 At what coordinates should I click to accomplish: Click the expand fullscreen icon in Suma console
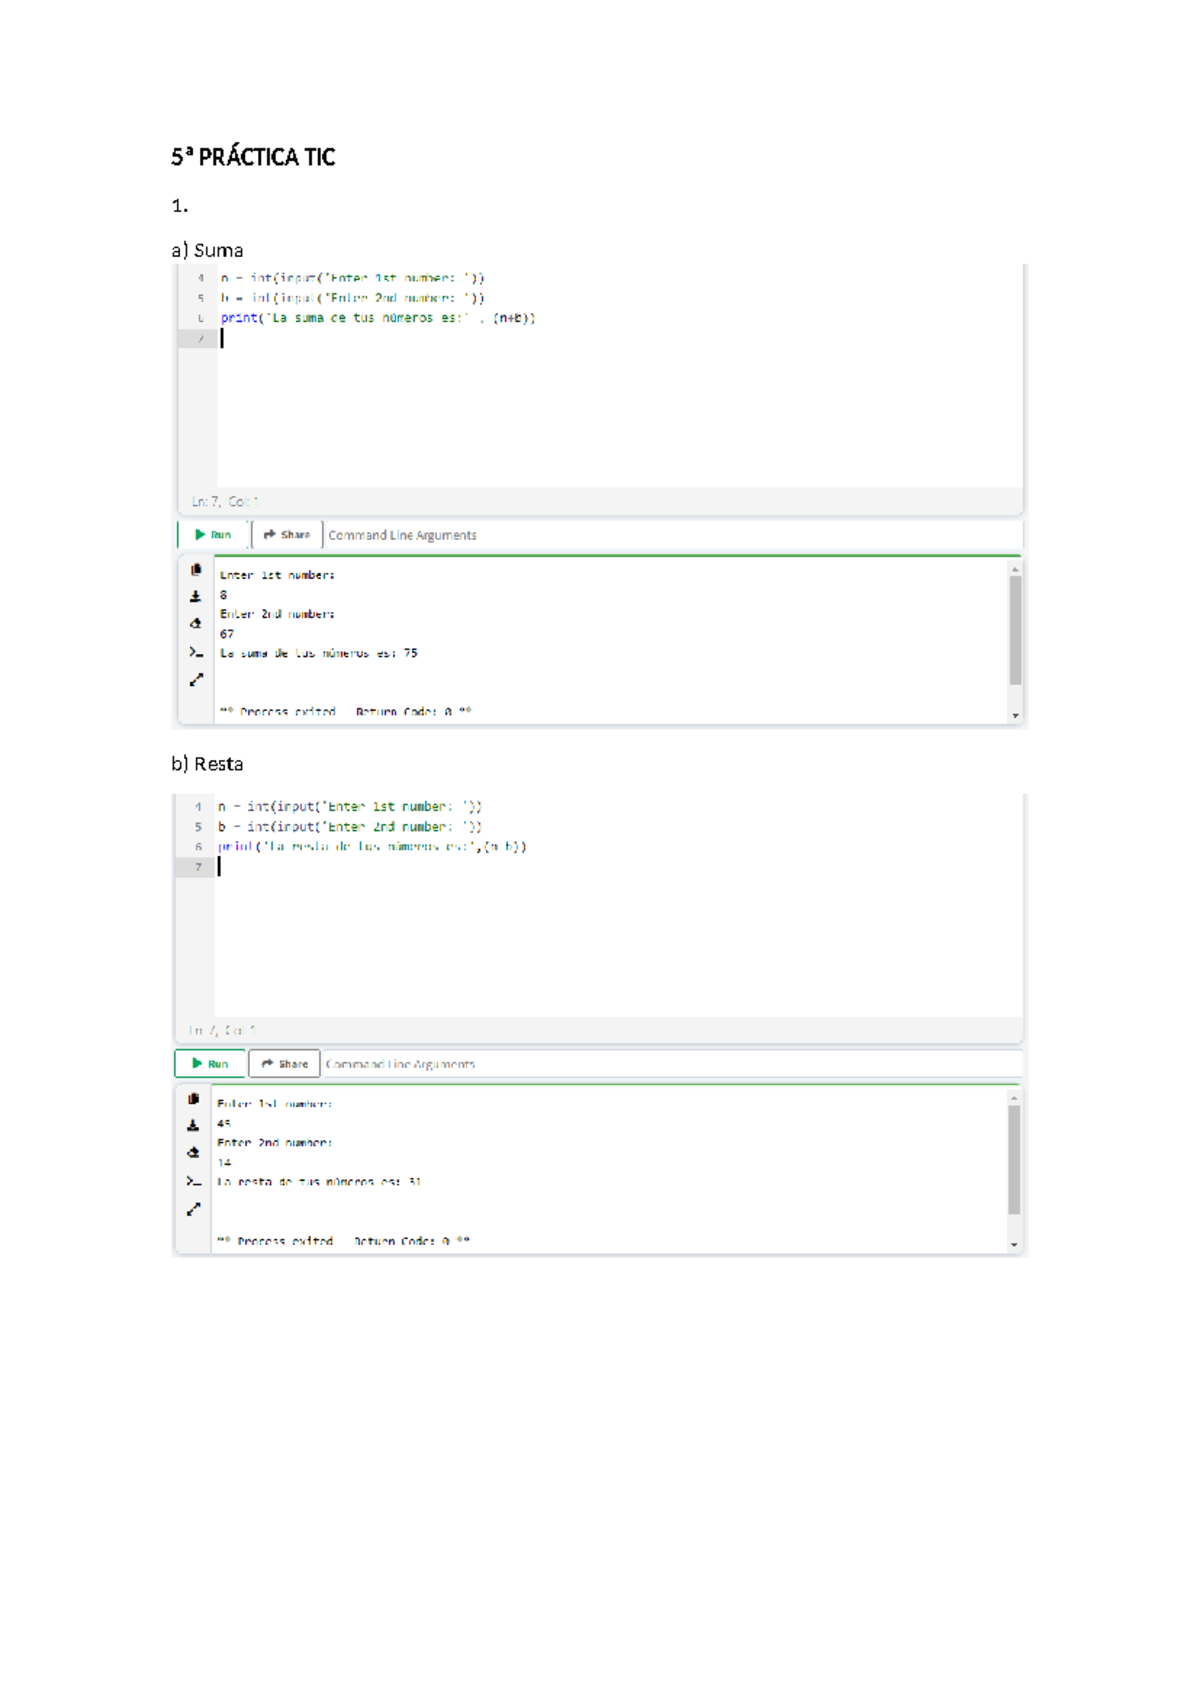(196, 680)
